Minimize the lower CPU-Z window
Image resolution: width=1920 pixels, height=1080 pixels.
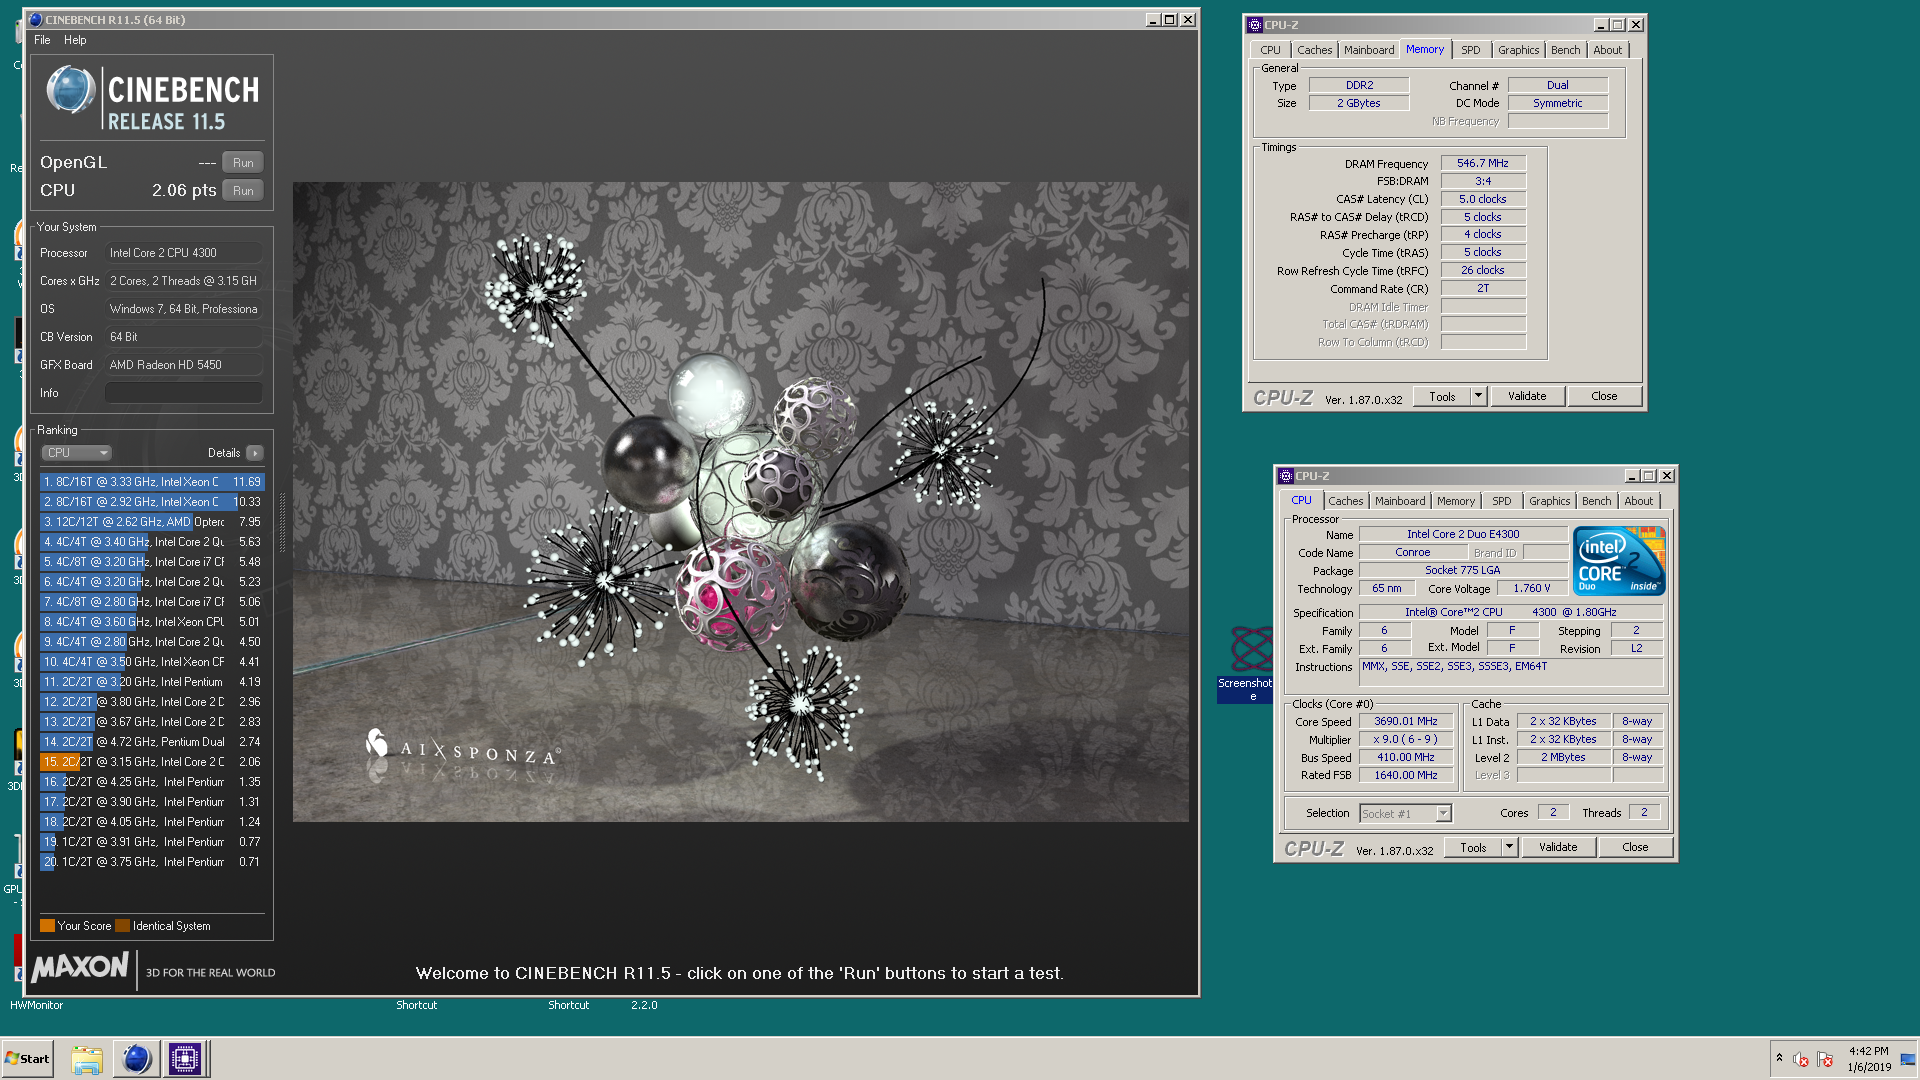click(1631, 476)
